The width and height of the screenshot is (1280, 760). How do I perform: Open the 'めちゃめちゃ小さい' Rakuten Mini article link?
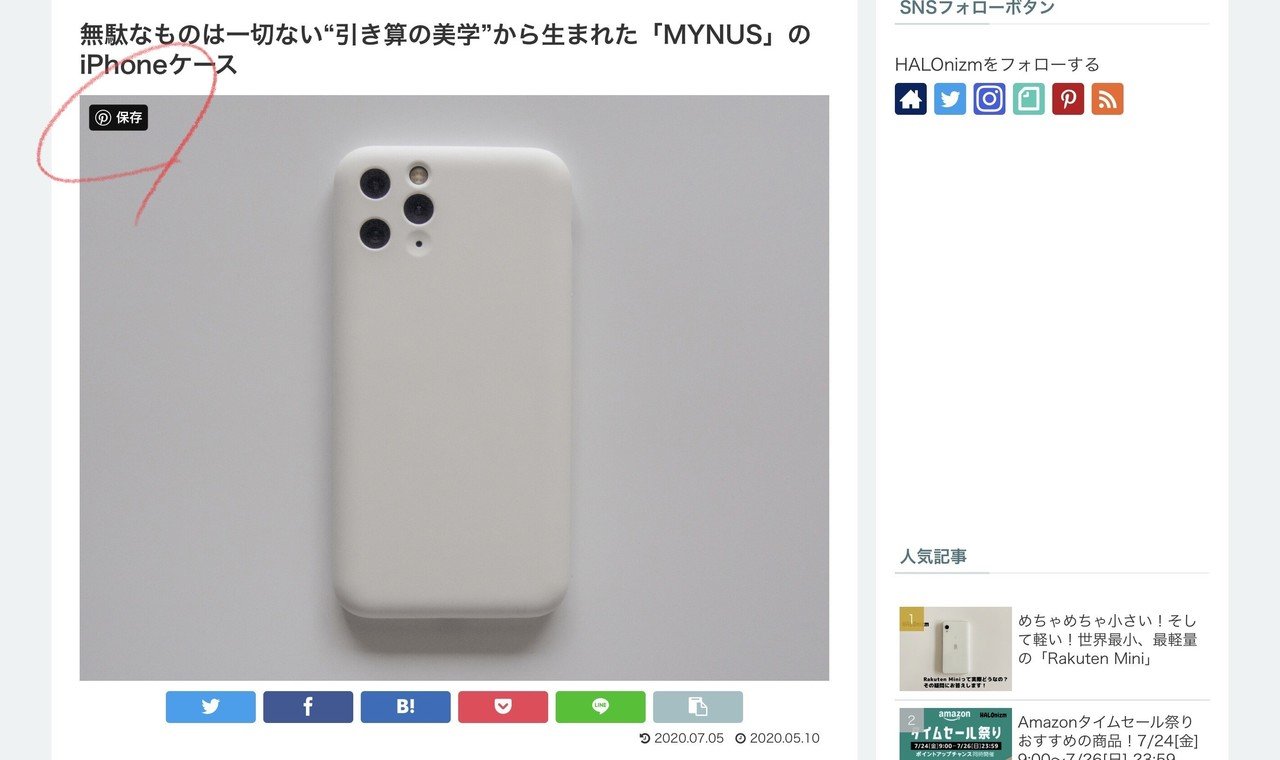(x=1108, y=640)
